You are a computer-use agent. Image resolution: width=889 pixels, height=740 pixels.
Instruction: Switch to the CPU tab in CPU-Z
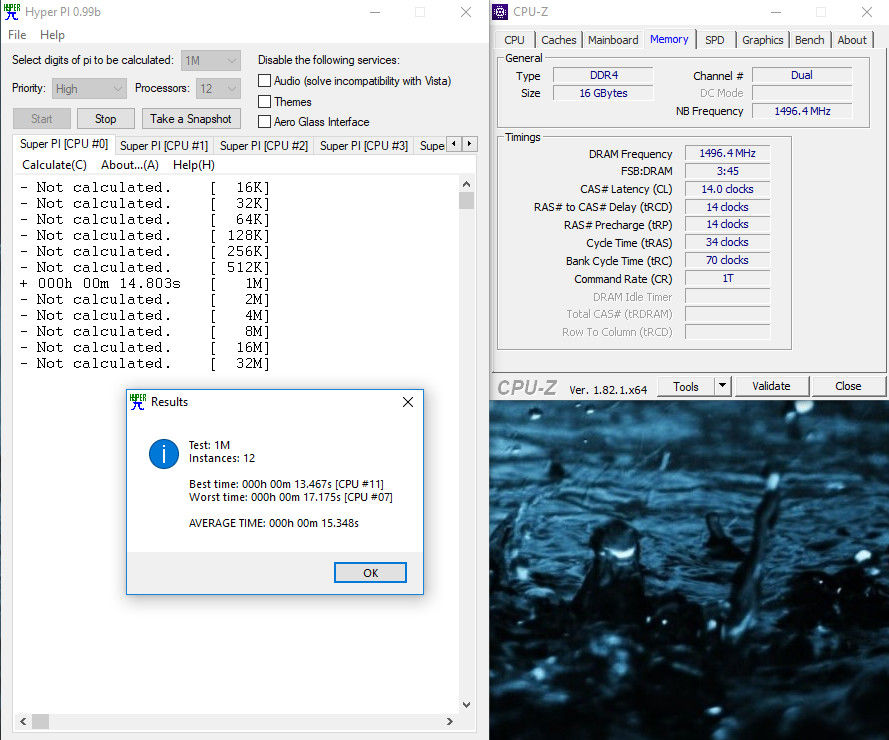514,40
